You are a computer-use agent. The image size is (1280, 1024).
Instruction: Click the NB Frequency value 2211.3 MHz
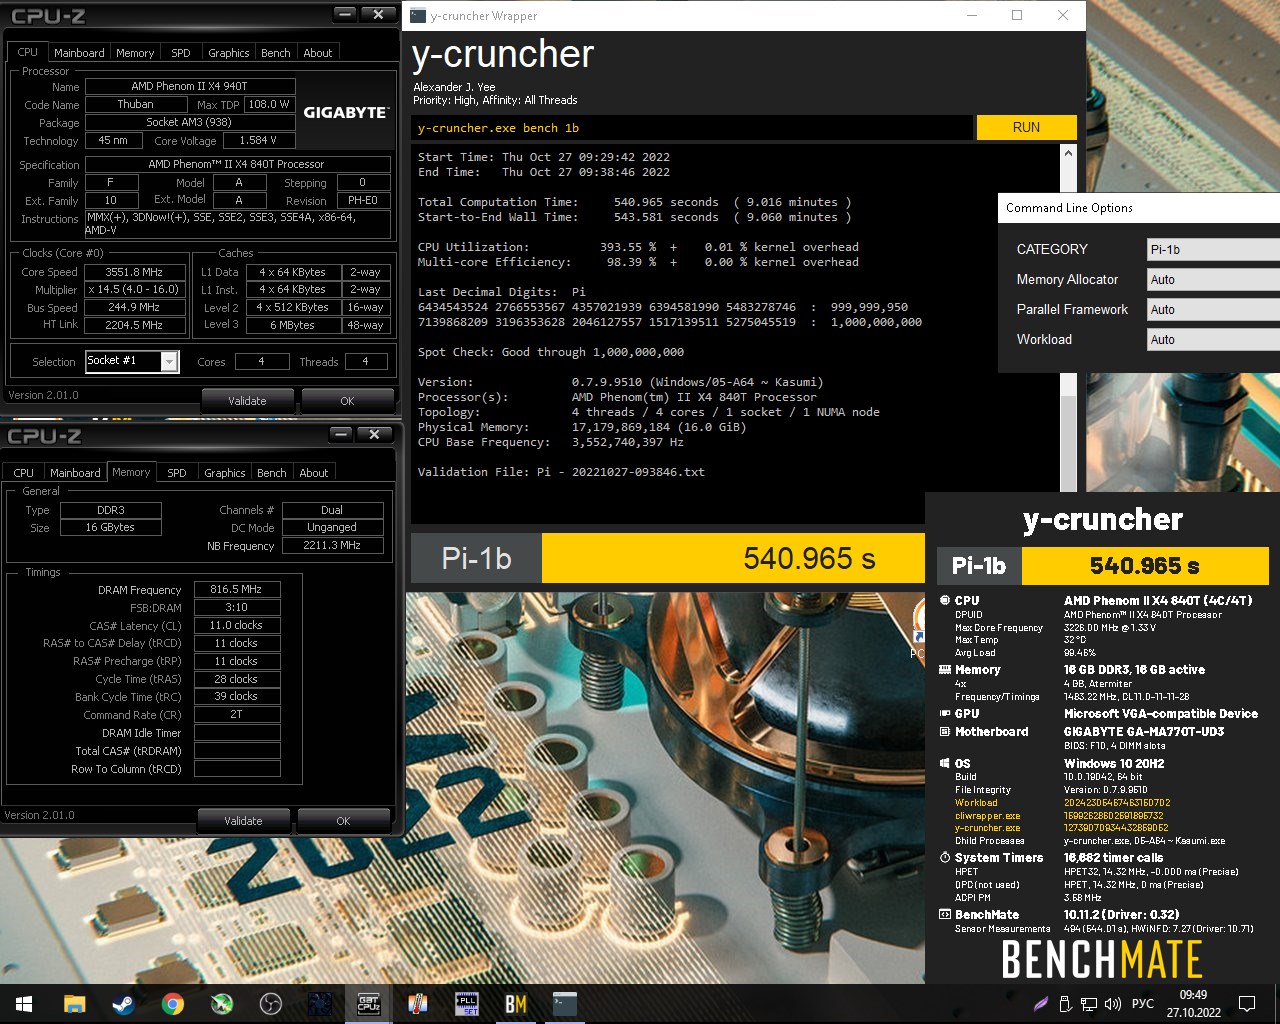333,546
